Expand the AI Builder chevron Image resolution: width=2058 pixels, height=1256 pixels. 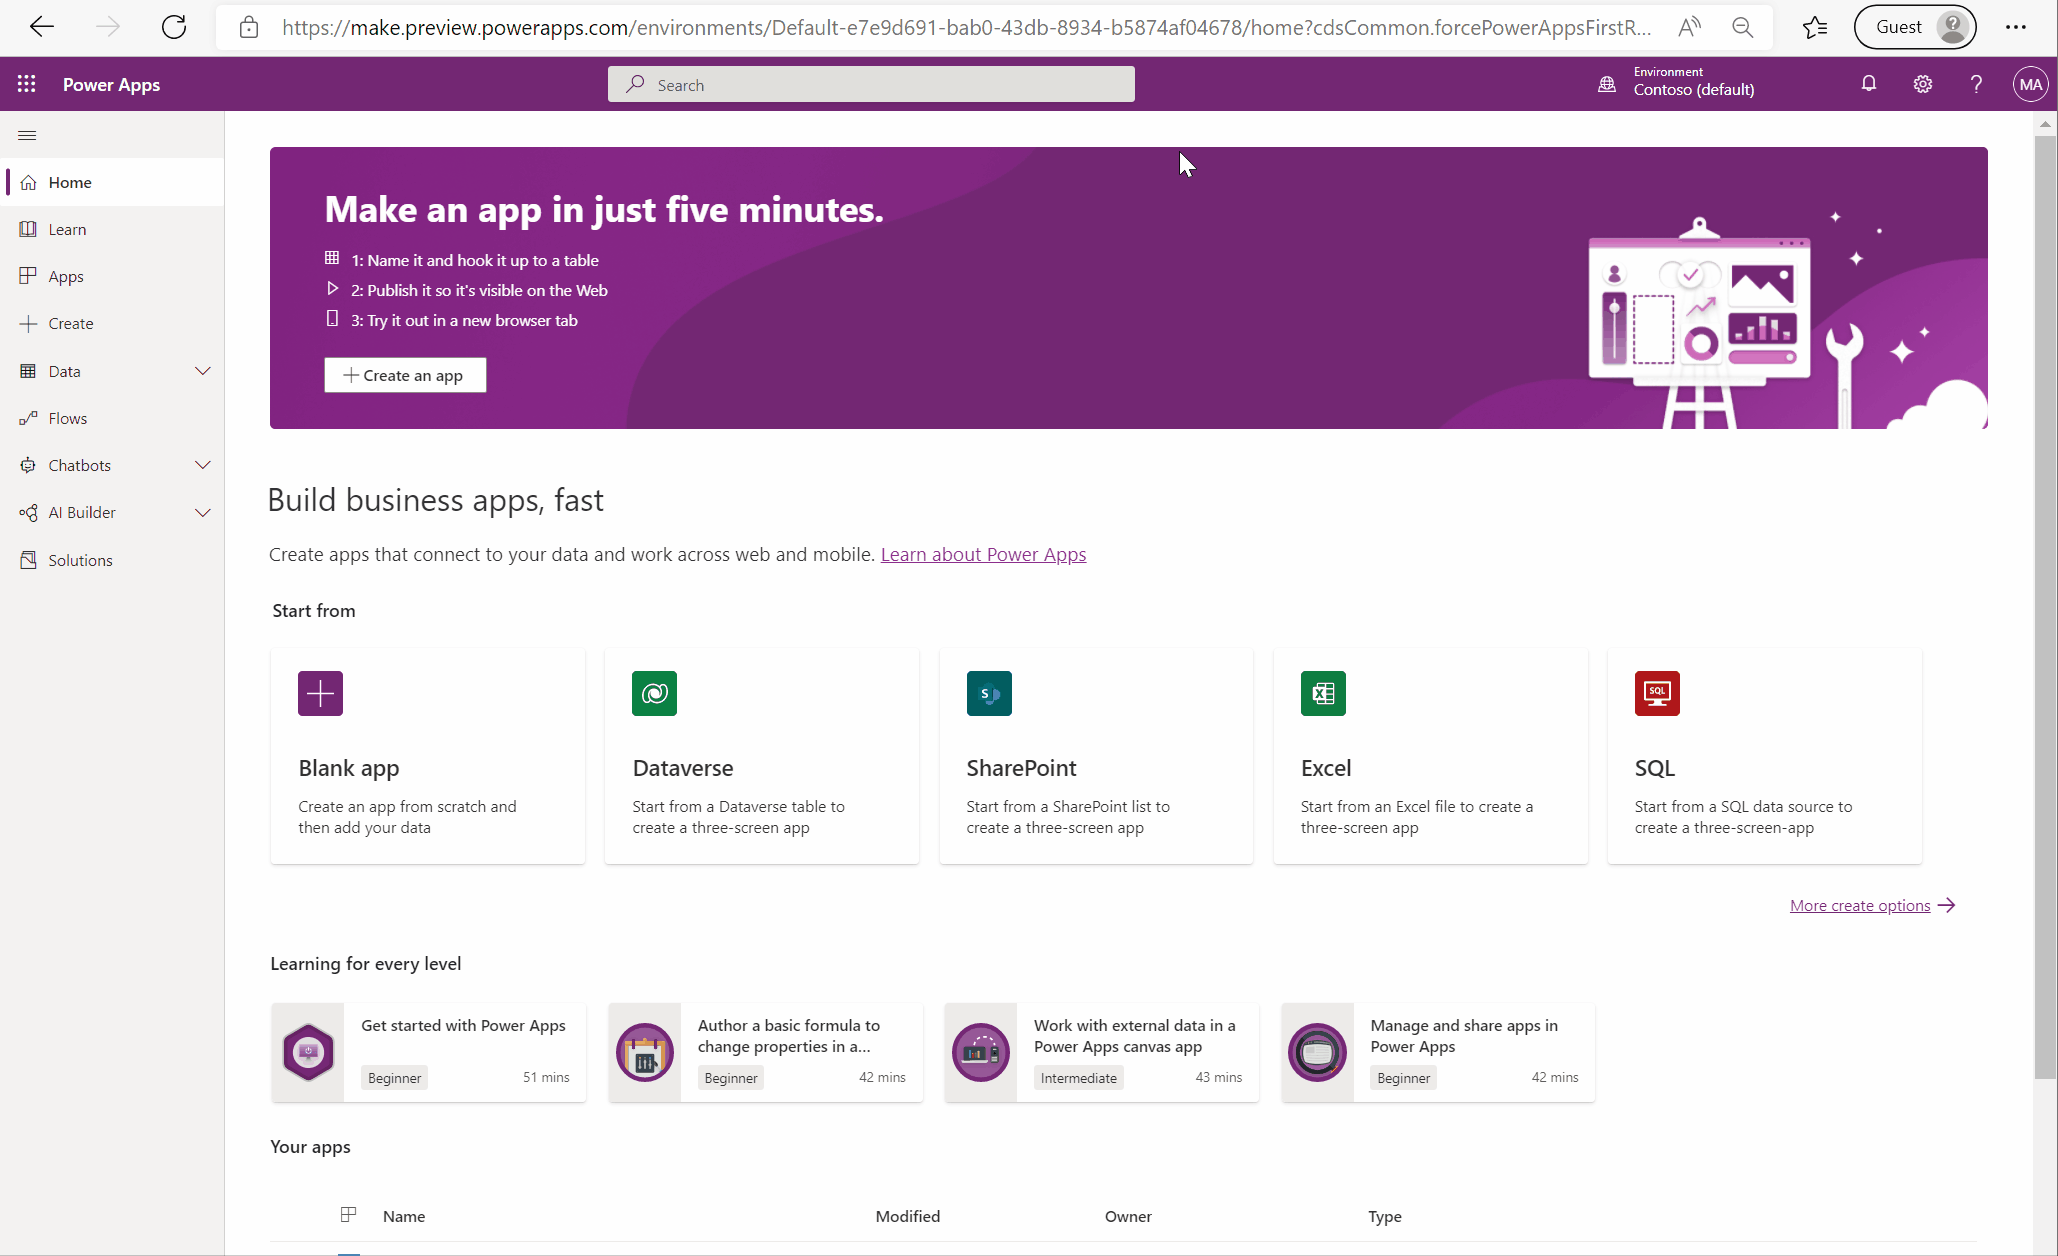click(202, 513)
